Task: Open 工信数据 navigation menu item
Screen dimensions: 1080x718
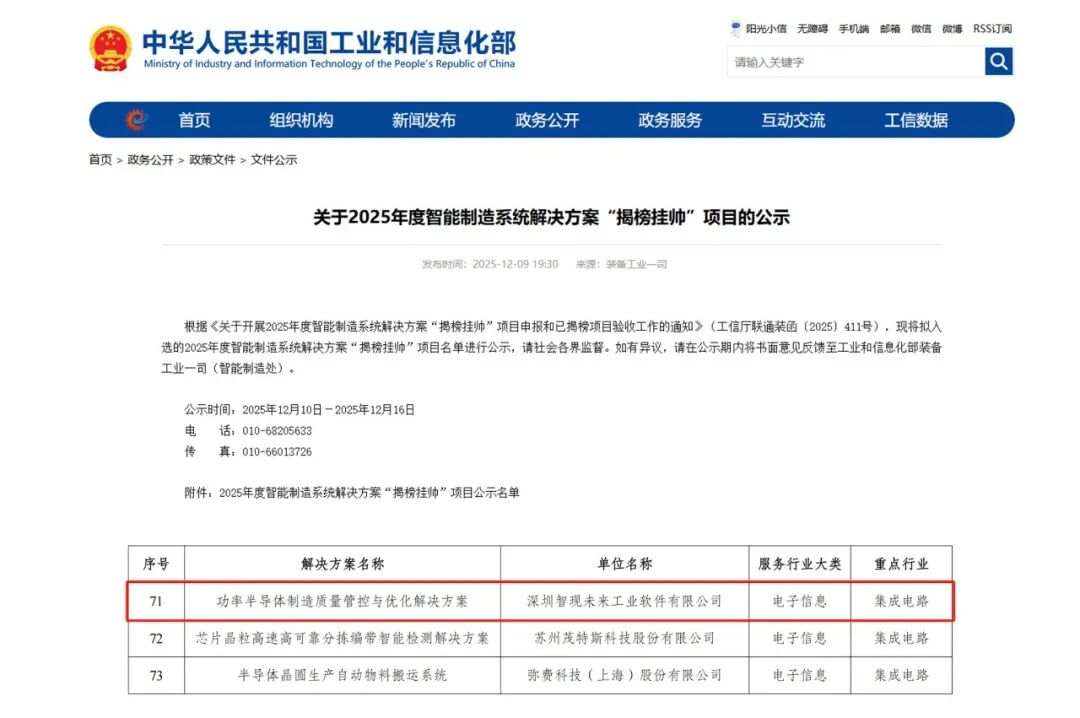Action: (x=916, y=120)
